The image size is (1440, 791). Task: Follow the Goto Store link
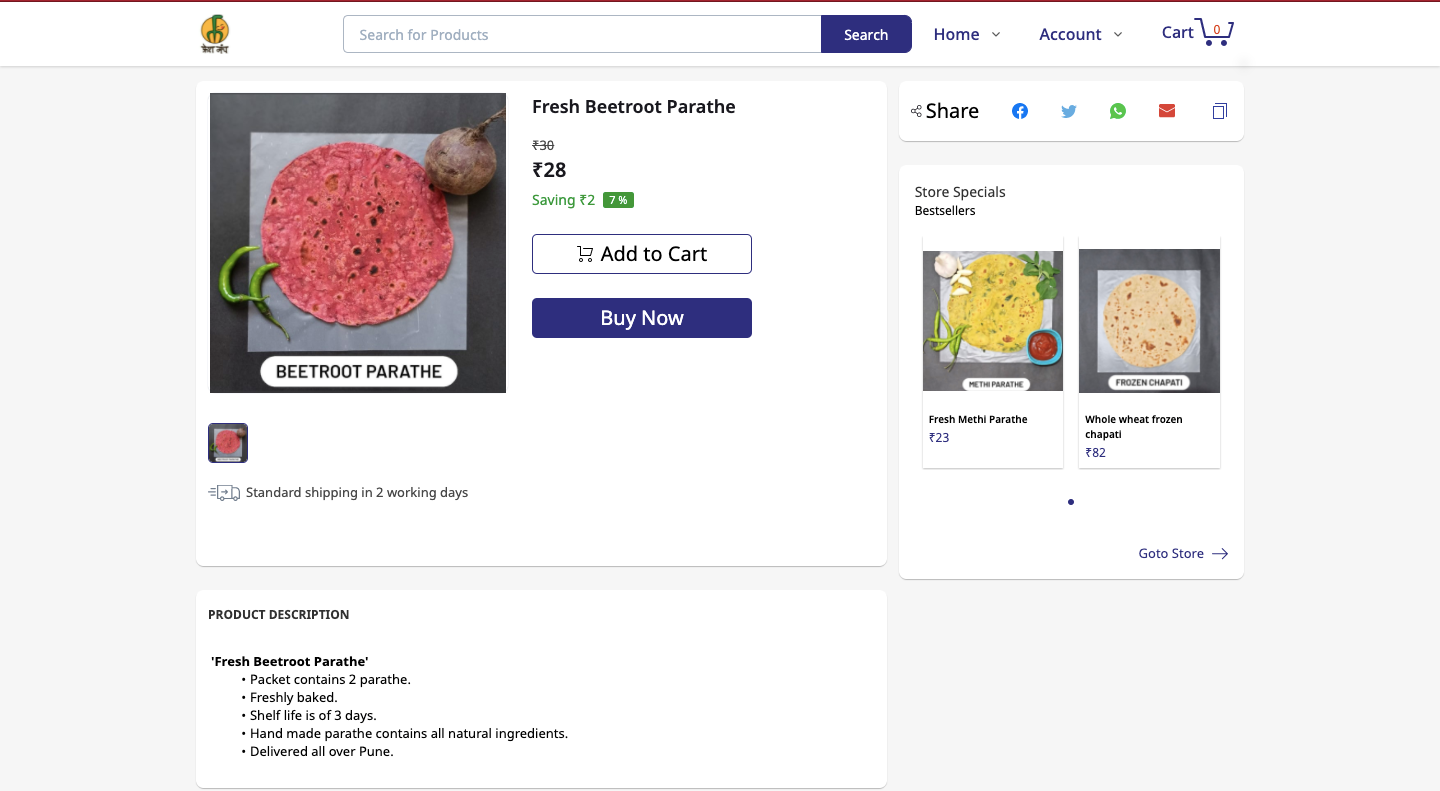point(1182,553)
